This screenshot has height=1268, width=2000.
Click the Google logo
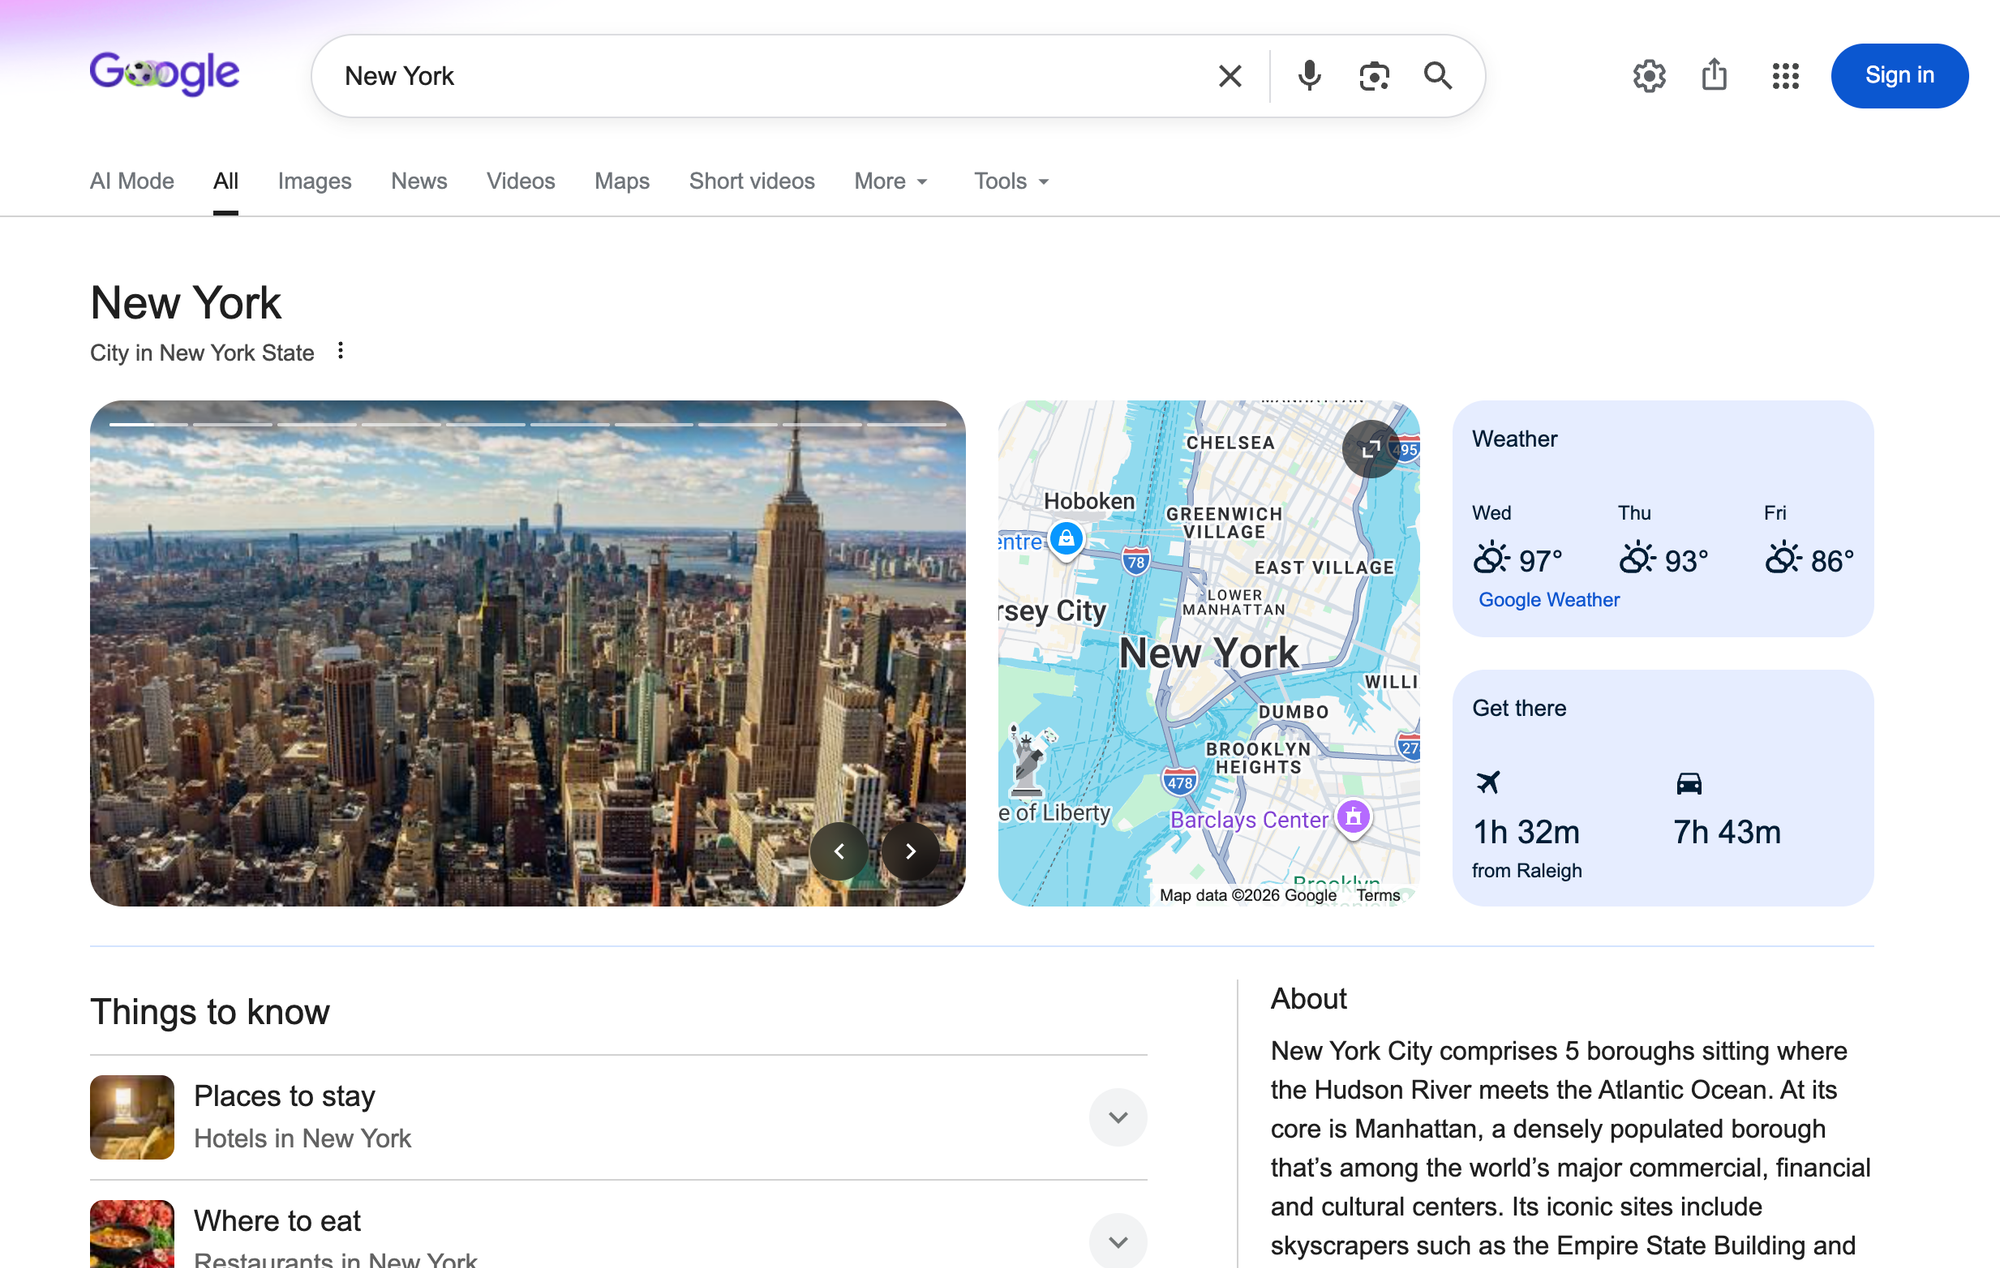[x=164, y=74]
